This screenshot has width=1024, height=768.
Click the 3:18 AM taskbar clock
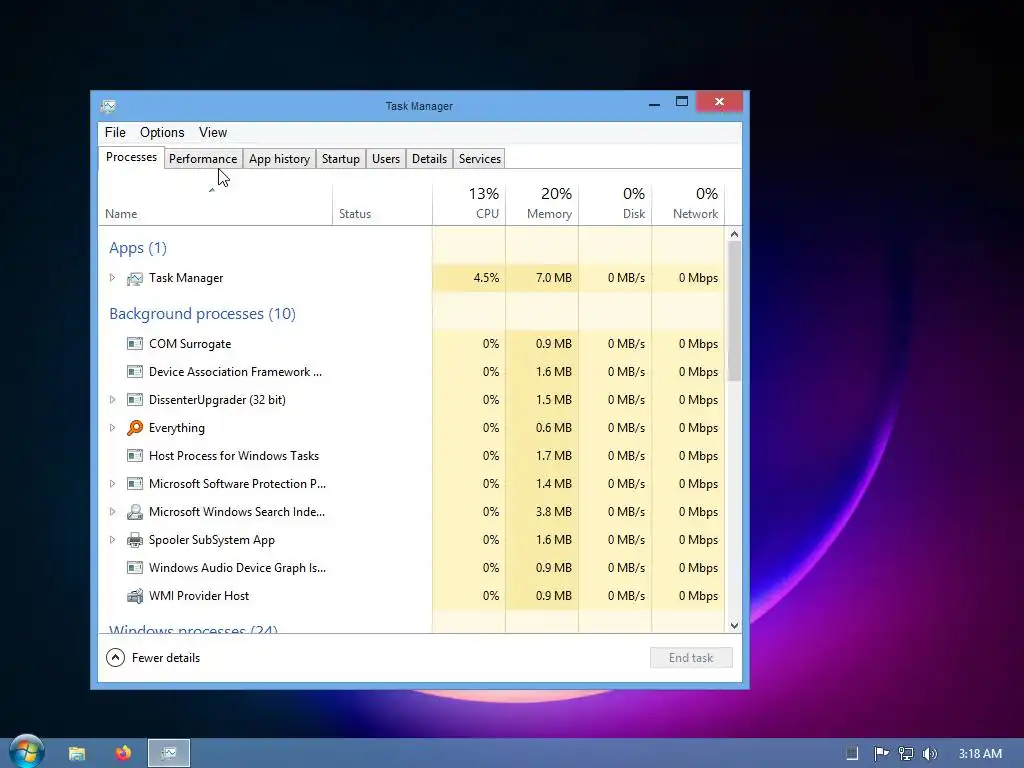point(980,754)
